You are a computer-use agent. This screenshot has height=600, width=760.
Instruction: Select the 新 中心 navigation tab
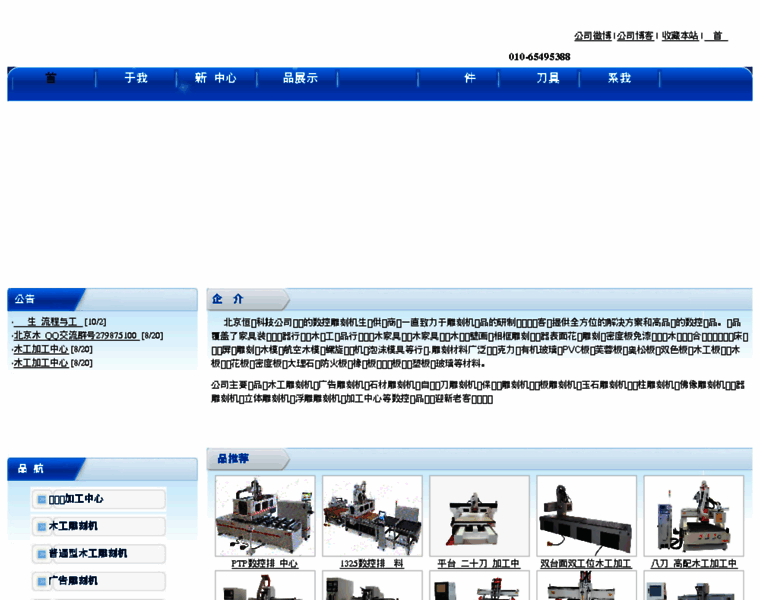(216, 78)
